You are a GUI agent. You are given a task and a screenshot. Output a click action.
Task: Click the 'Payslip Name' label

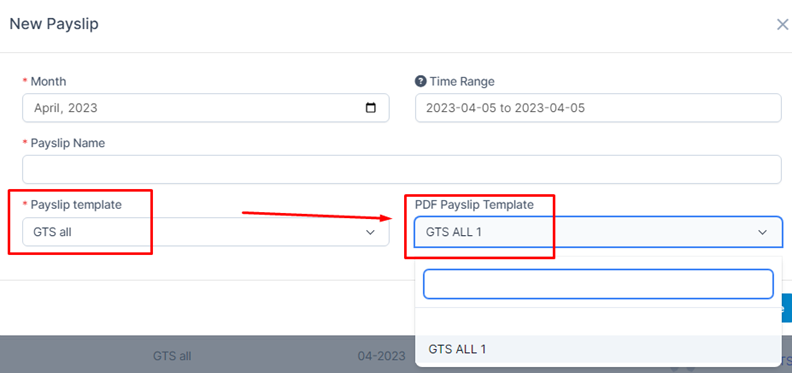pos(68,143)
